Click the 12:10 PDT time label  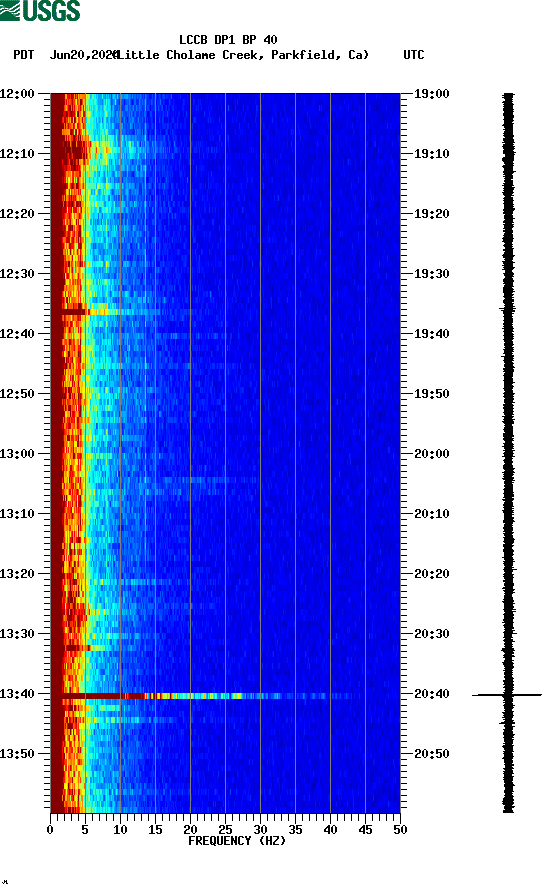click(x=17, y=153)
